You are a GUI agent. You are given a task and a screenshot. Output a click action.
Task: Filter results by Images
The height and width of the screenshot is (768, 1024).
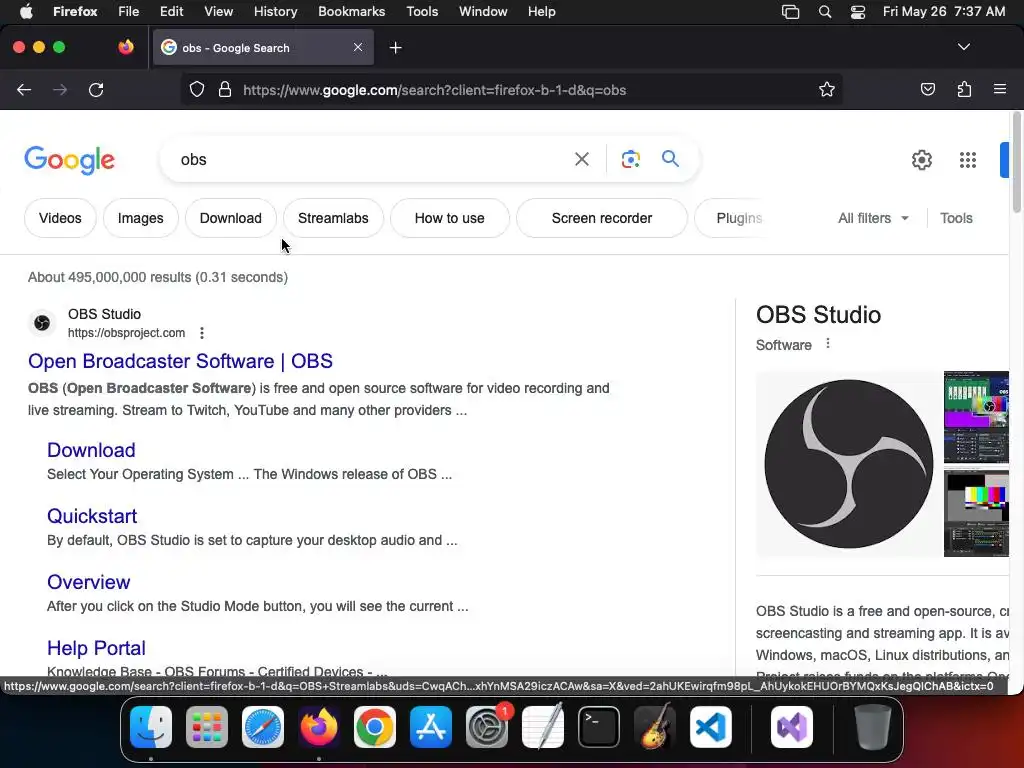coord(140,218)
